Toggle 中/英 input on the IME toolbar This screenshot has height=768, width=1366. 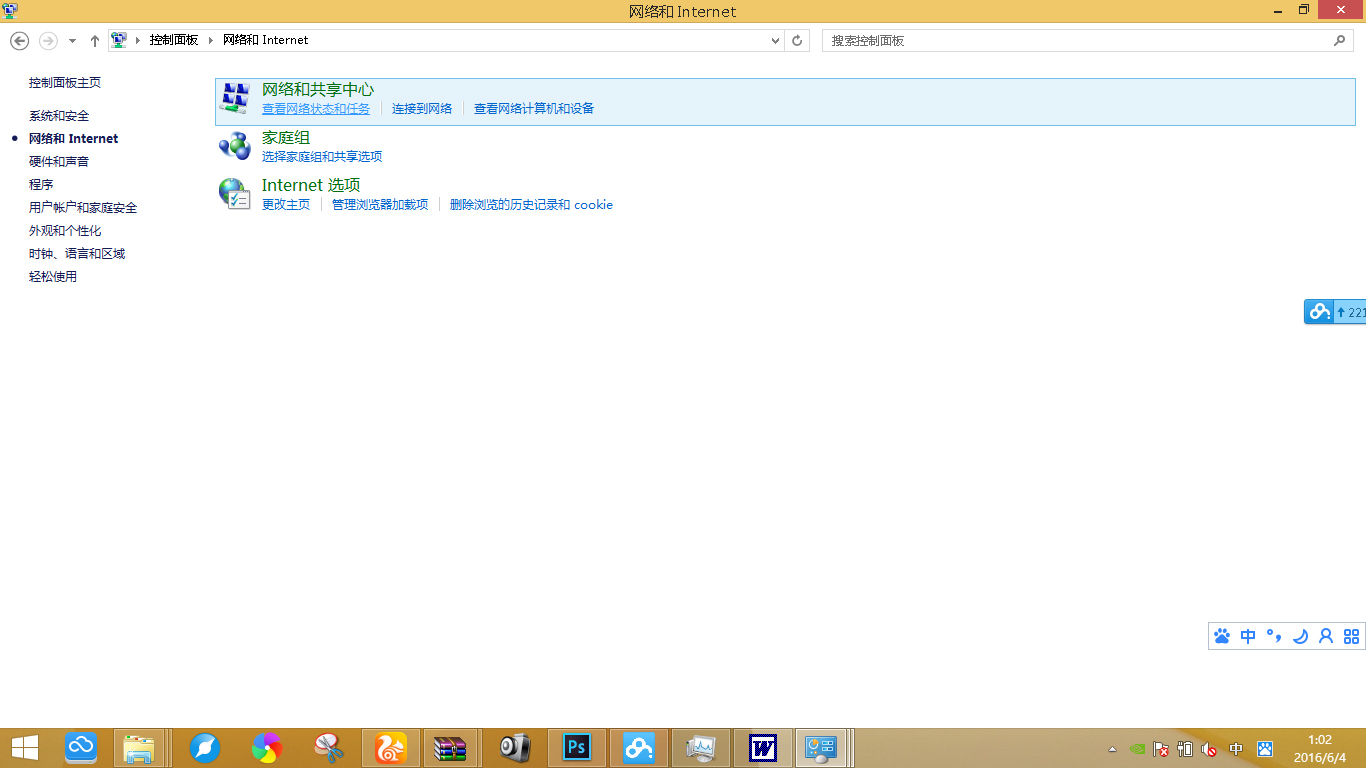1247,636
